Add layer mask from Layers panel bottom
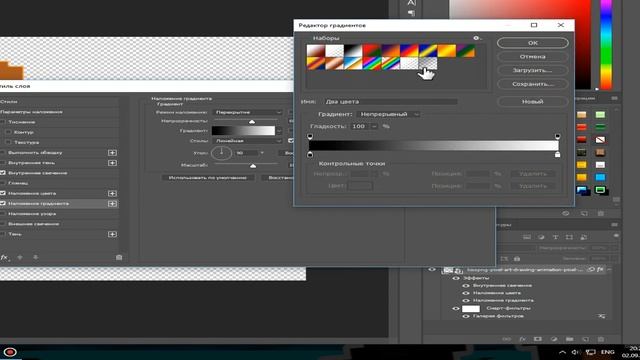This screenshot has height=360, width=640. tap(538, 339)
